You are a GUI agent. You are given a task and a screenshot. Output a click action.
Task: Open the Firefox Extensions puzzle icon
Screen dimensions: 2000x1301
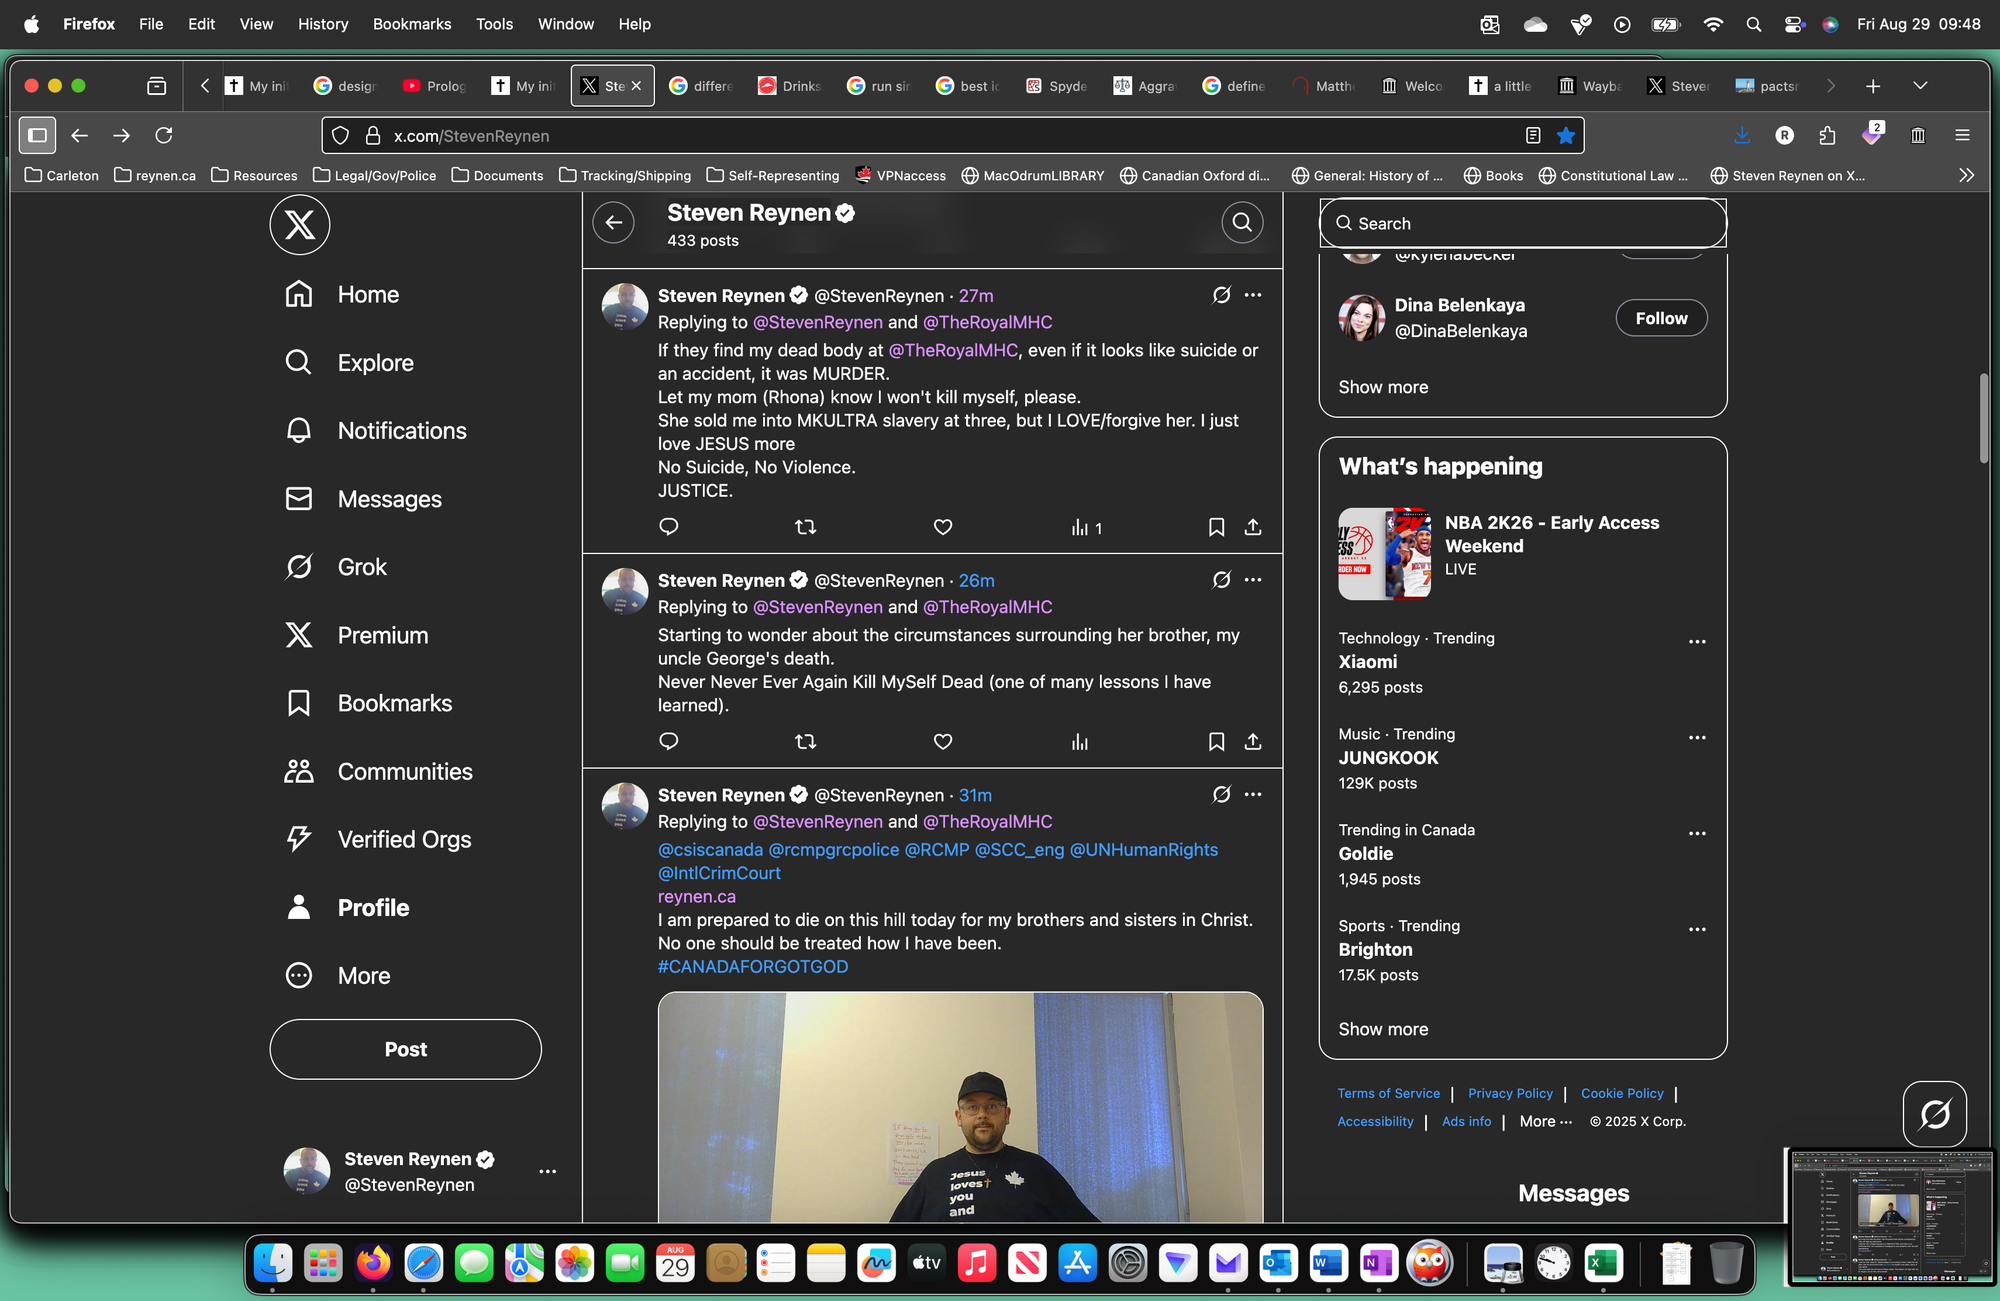coord(1827,135)
